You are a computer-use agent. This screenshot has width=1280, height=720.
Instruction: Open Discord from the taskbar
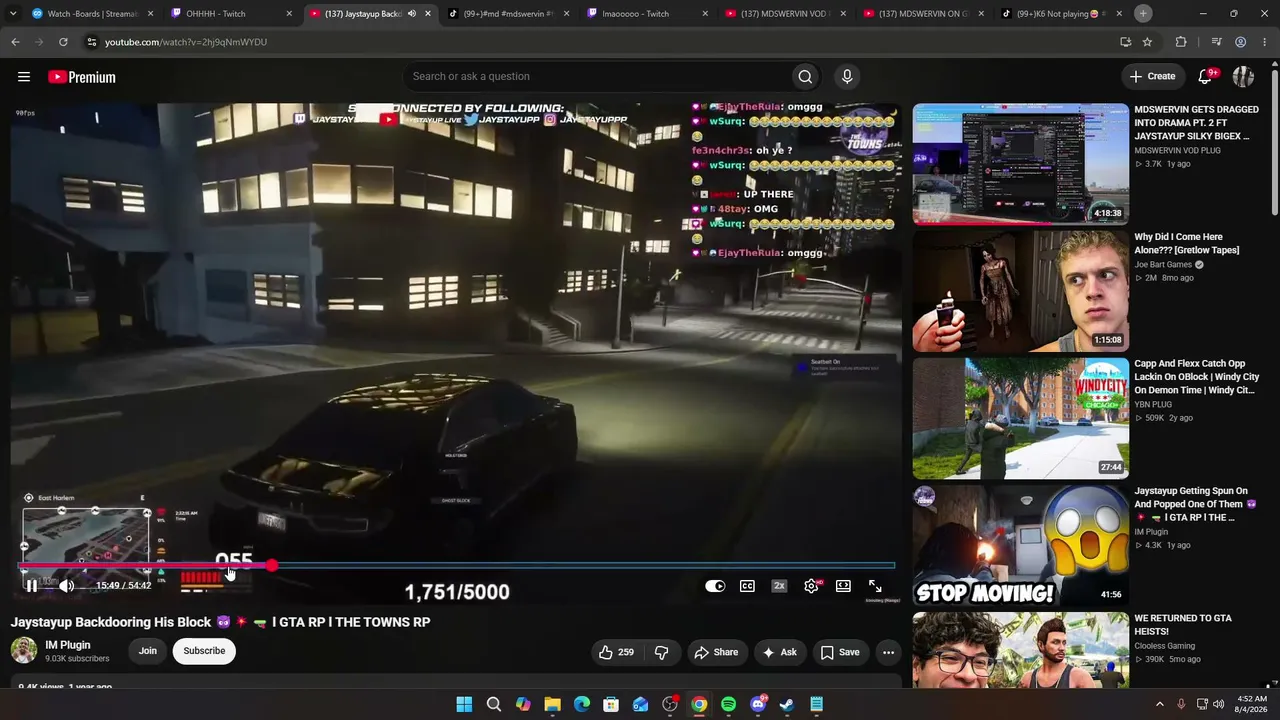(758, 705)
